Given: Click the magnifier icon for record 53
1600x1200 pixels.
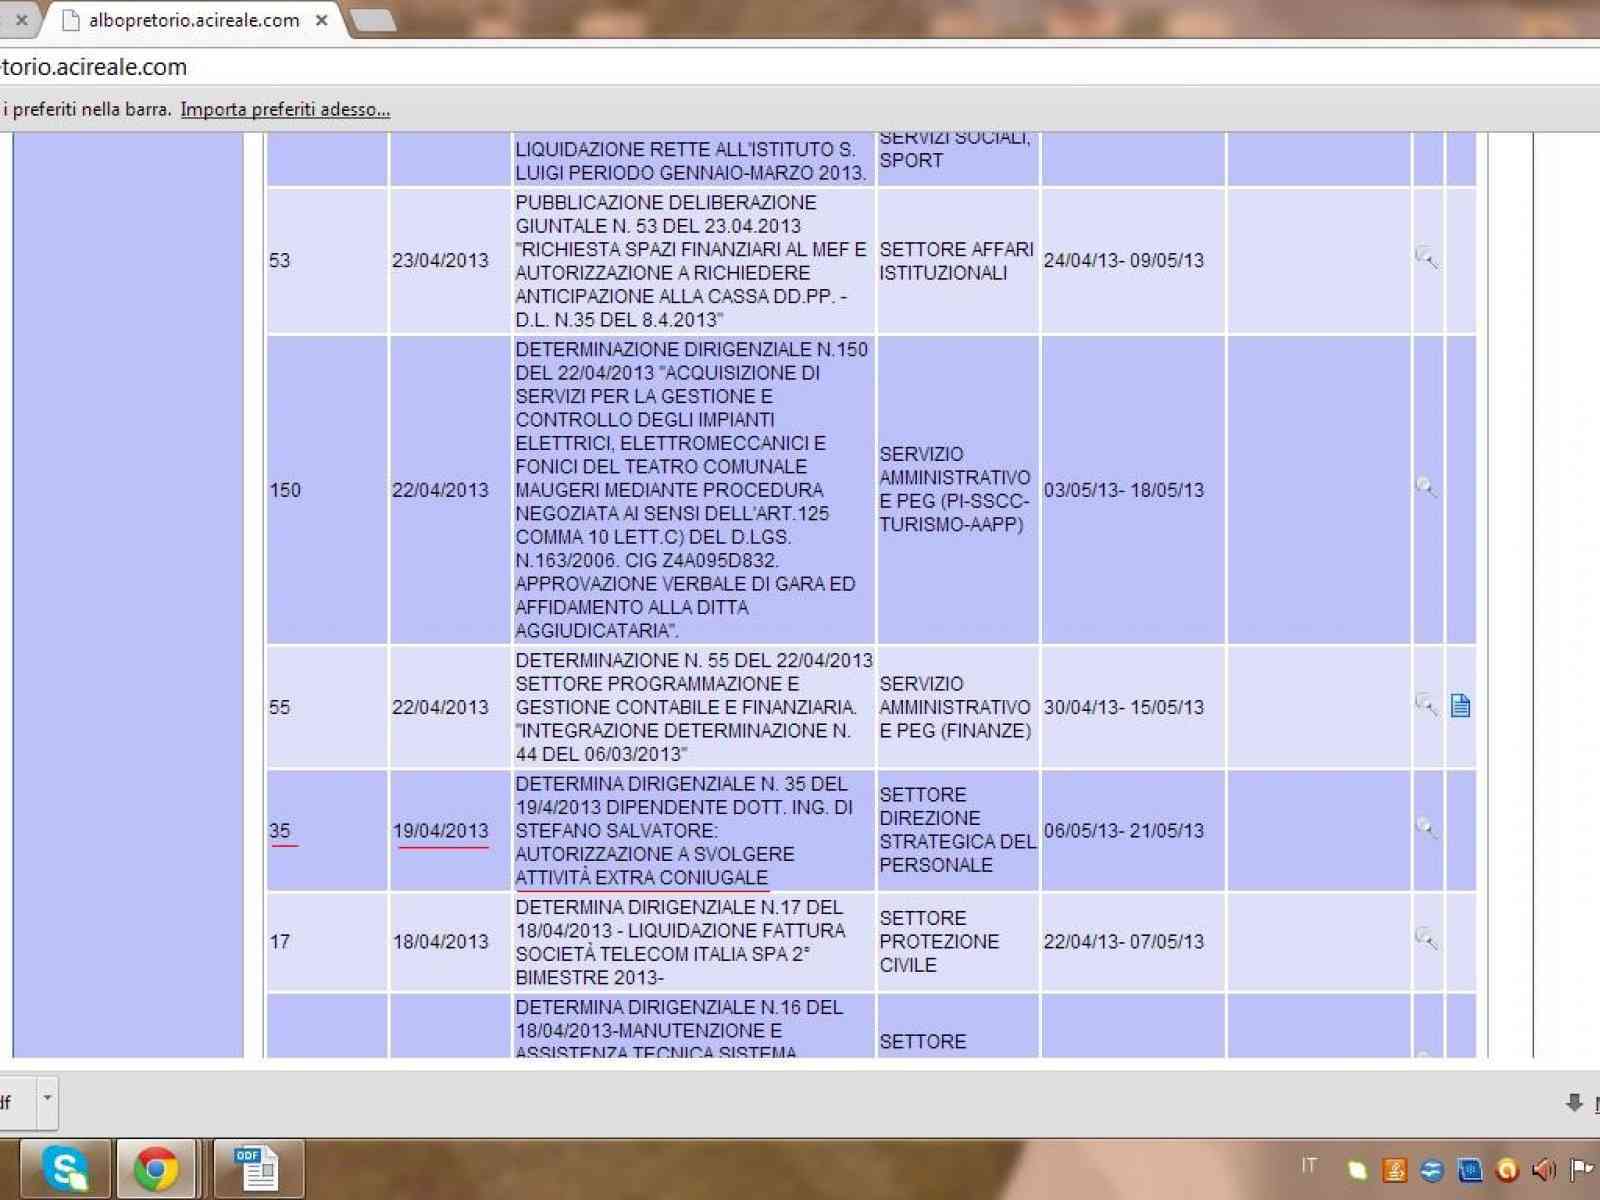Looking at the screenshot, I should point(1426,258).
